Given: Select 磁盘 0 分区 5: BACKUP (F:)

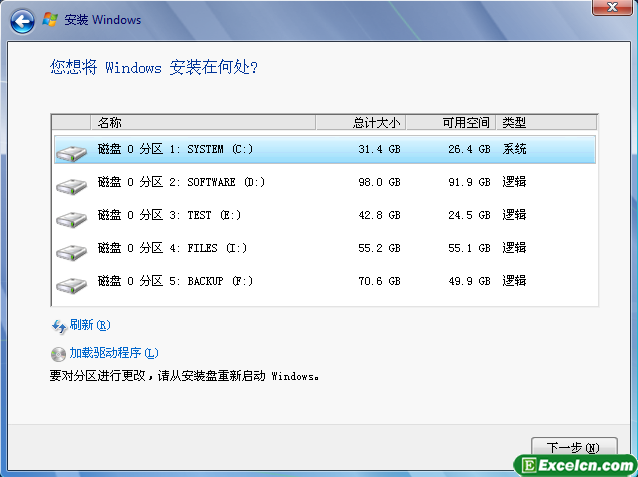Looking at the screenshot, I should 325,281.
